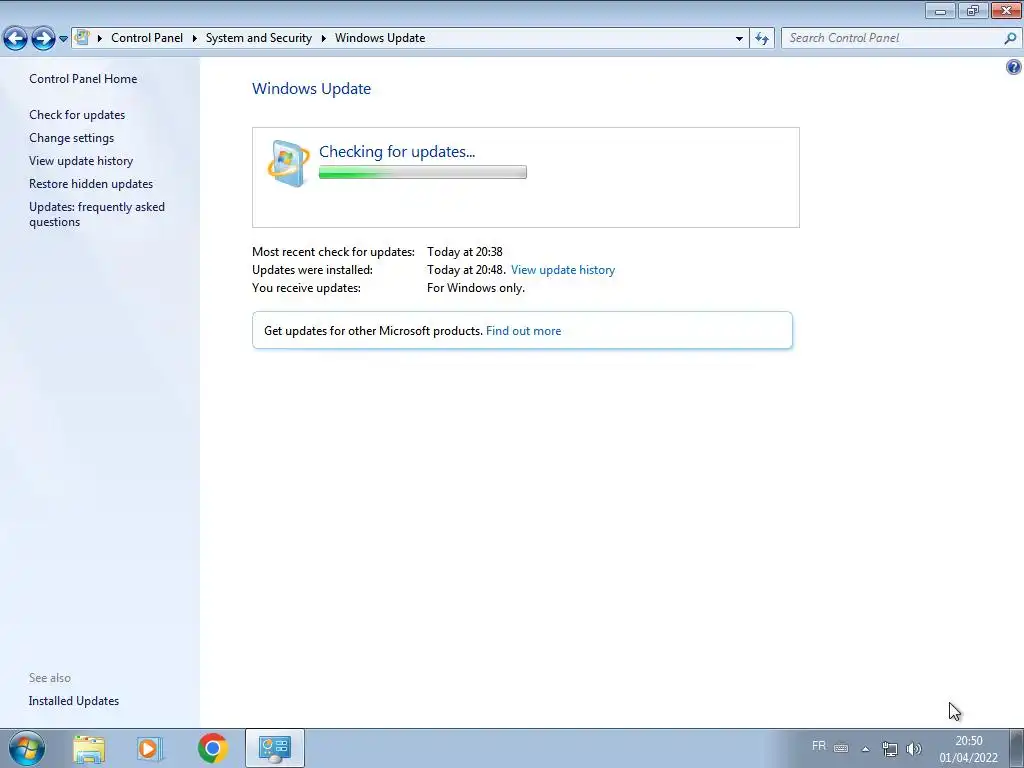Click Today at 20:38 check time

click(465, 251)
